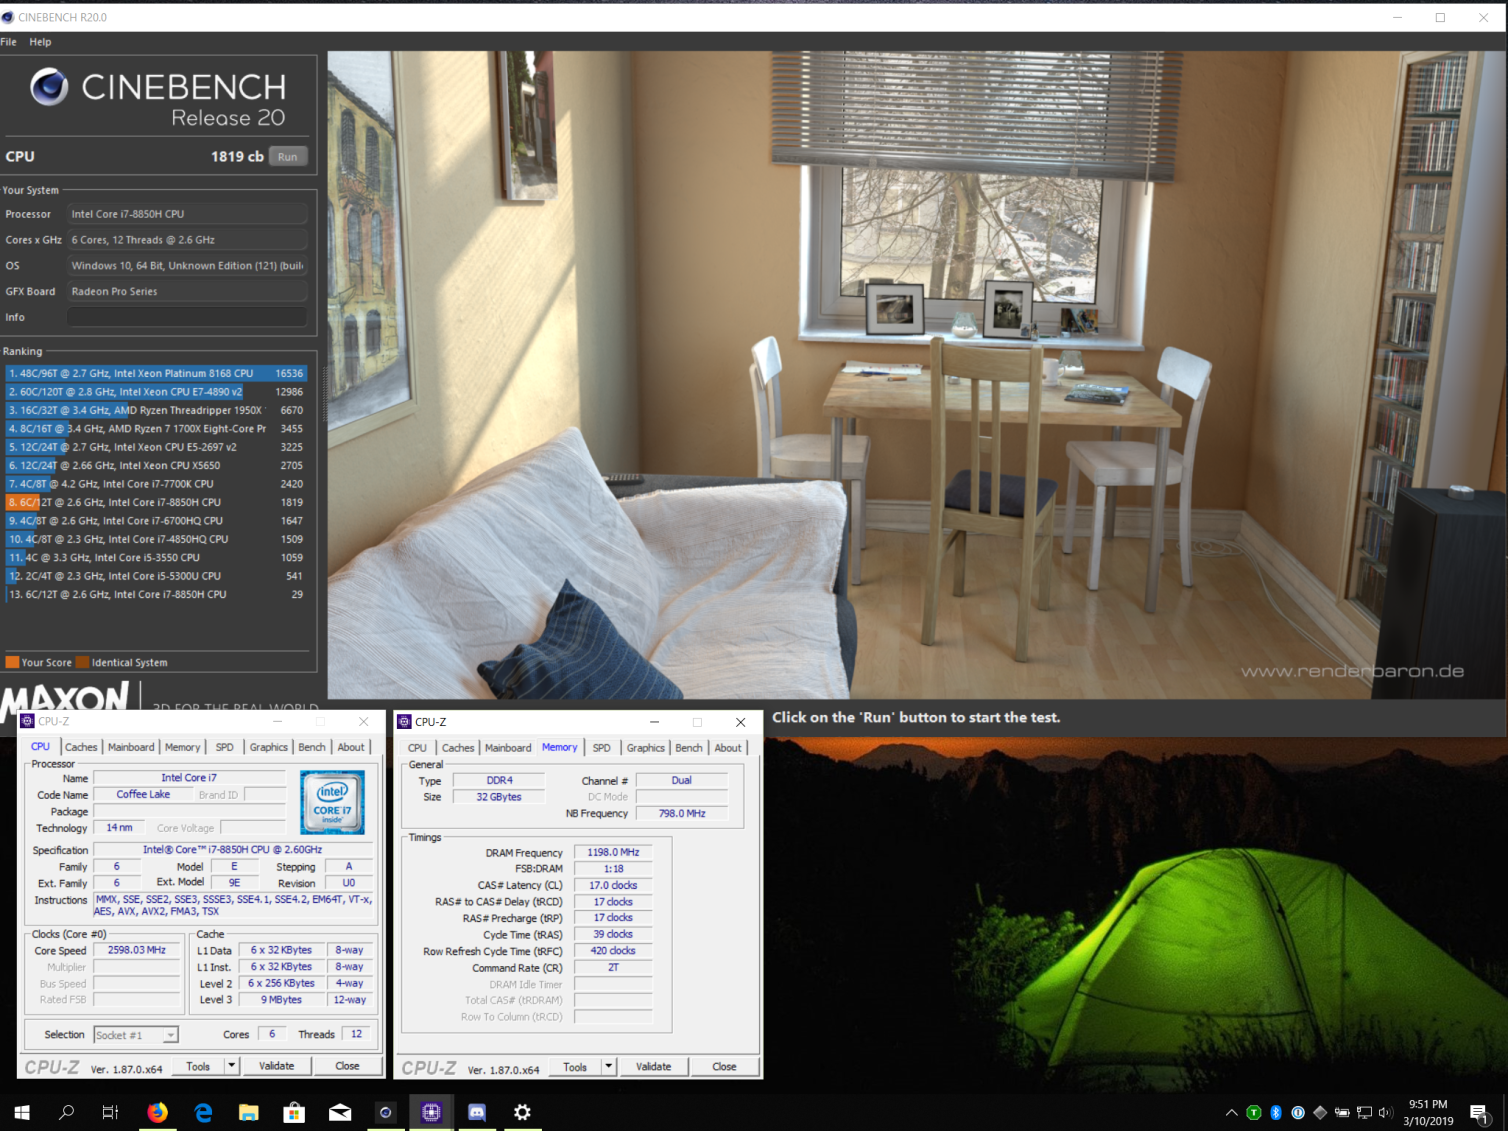The width and height of the screenshot is (1508, 1131).
Task: Open Socket #1 selection dropdown
Action: 136,1035
